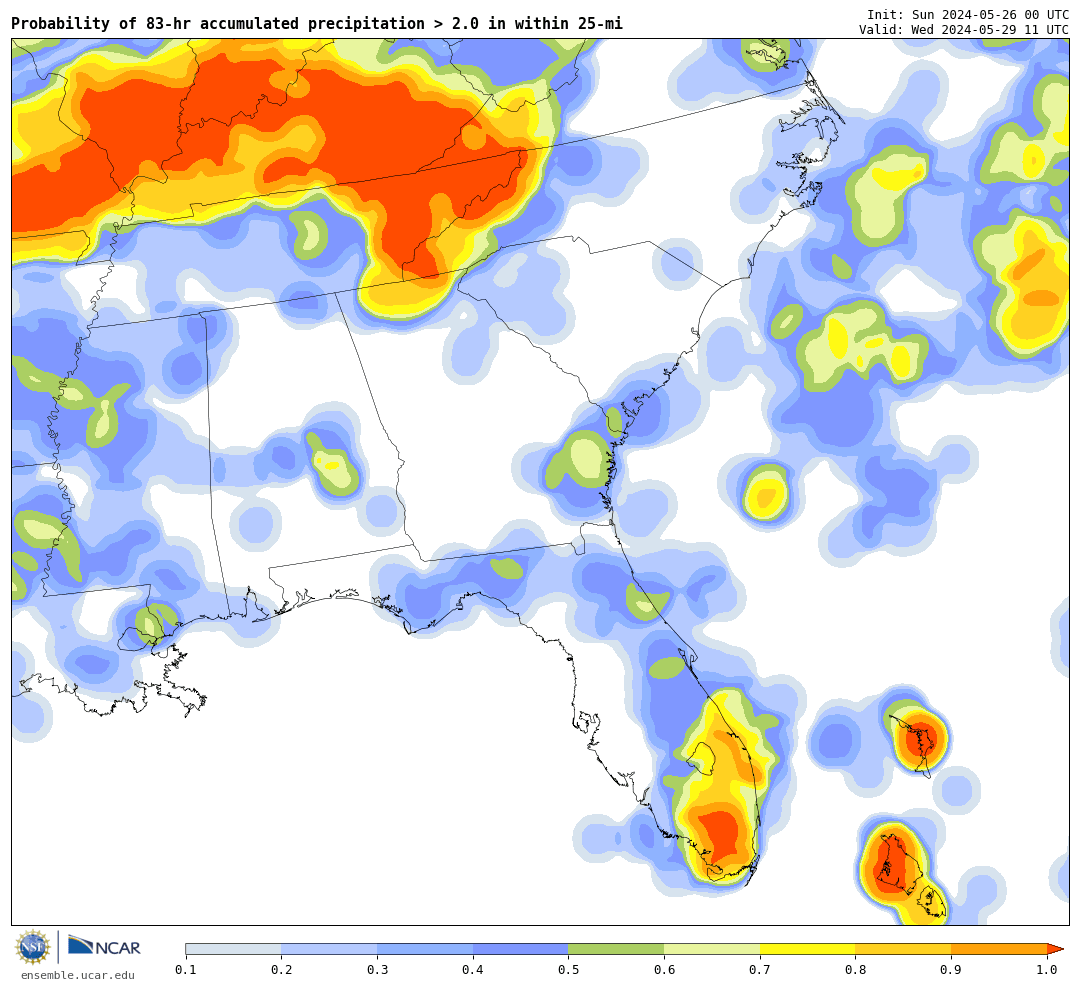Click the 0.8–0.9 gold colorbar segment
The height and width of the screenshot is (988, 1080).
click(904, 949)
